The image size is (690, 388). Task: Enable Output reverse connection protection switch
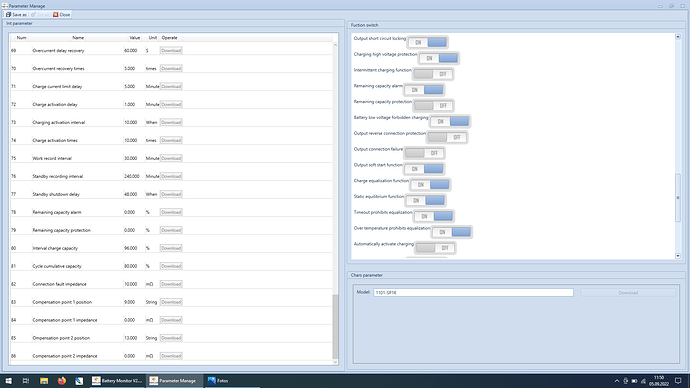tap(447, 137)
